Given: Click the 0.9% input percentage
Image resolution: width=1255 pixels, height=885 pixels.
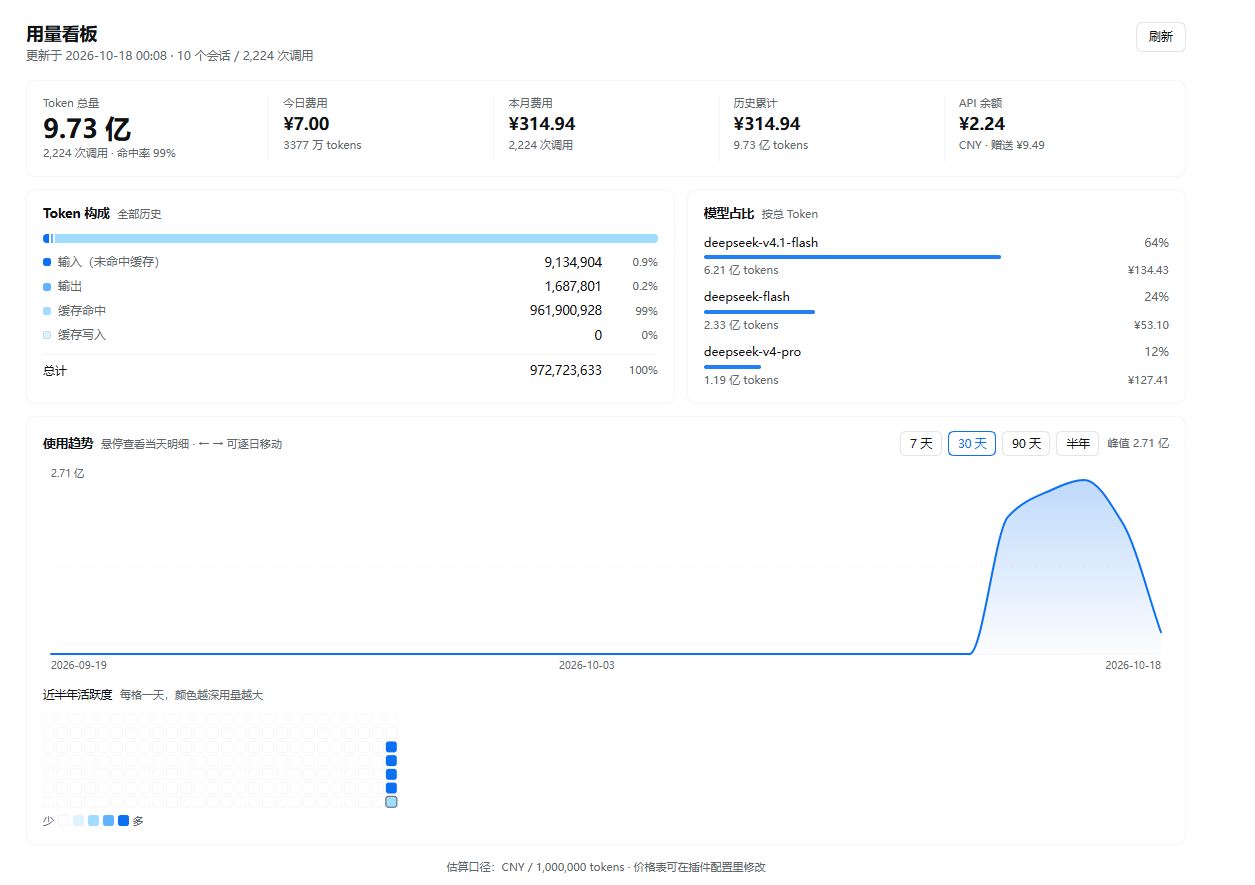Looking at the screenshot, I should (x=645, y=262).
